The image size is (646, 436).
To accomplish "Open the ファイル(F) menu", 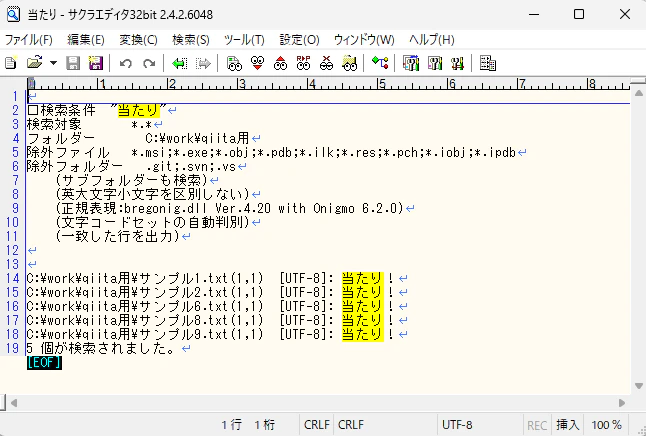I will 29,40.
